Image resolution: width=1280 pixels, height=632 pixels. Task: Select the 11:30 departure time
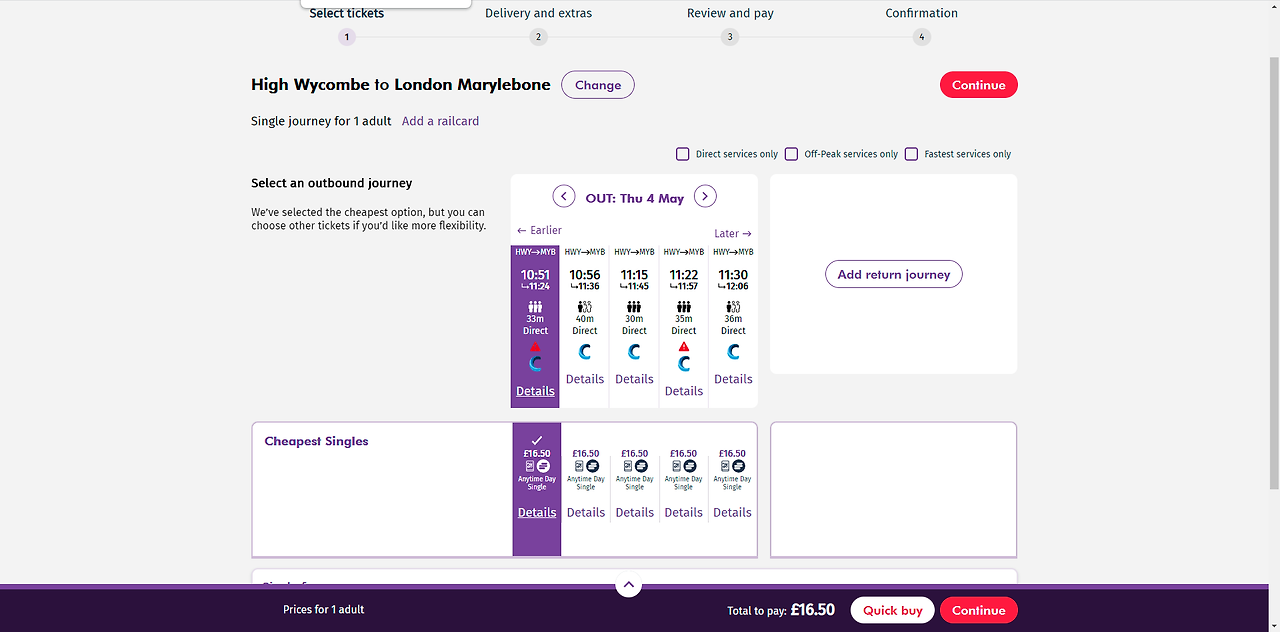[733, 275]
